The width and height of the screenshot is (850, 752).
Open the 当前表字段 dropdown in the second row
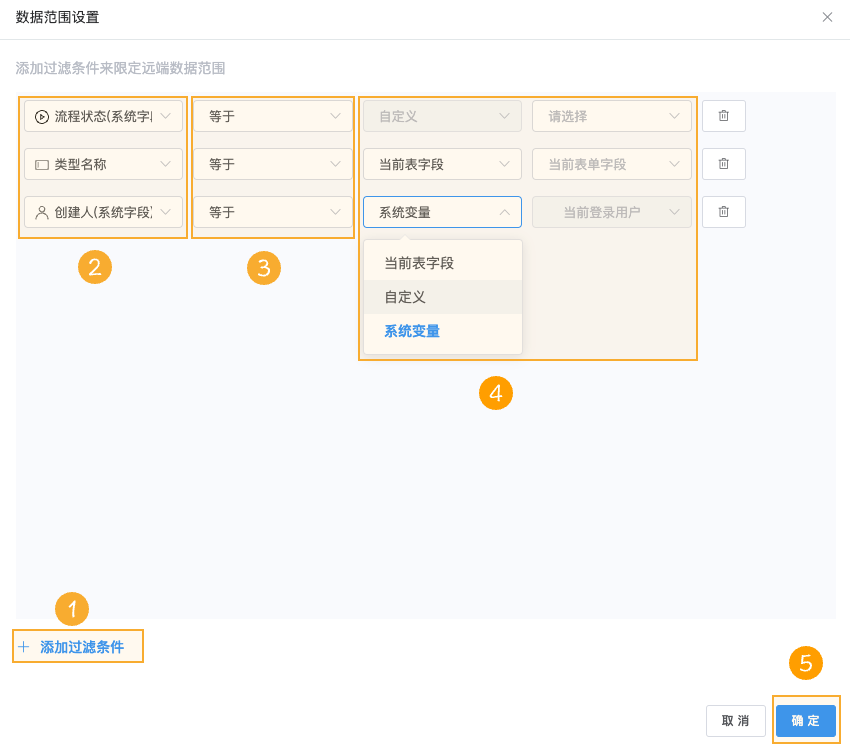[x=442, y=164]
